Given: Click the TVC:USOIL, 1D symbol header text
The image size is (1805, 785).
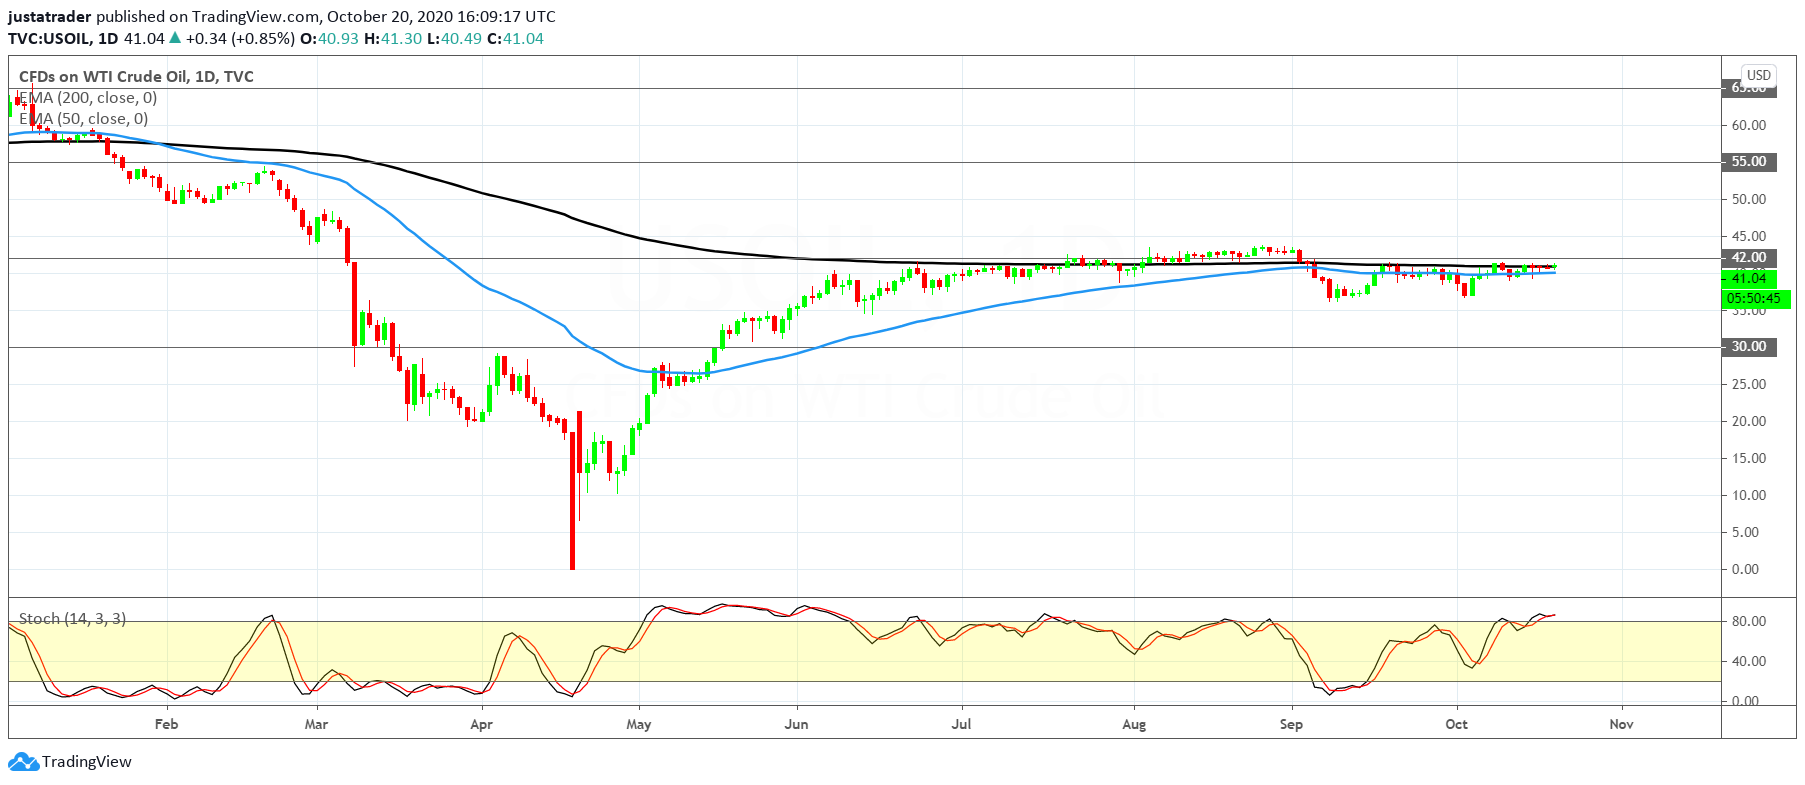Looking at the screenshot, I should point(63,39).
